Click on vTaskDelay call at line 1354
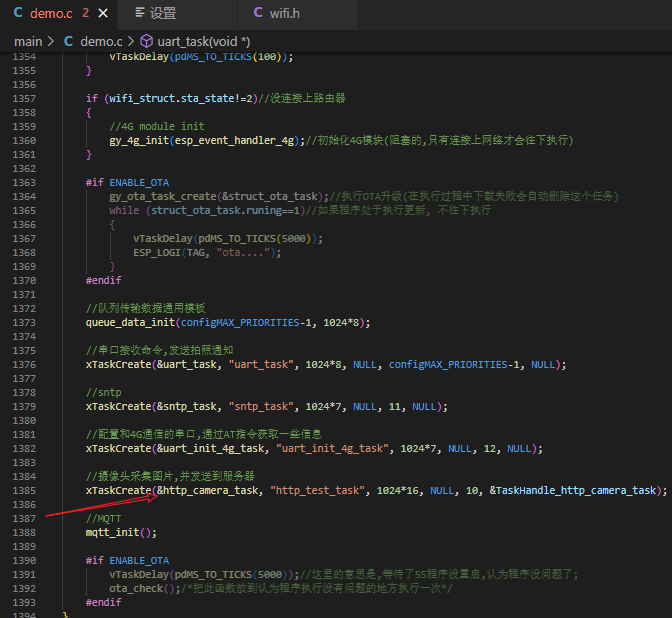 coord(201,57)
